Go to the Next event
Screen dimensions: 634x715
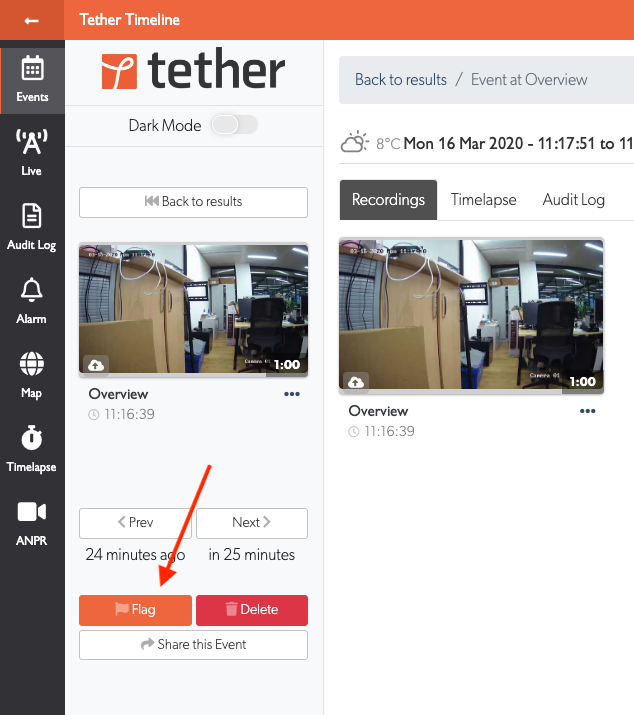click(x=252, y=523)
